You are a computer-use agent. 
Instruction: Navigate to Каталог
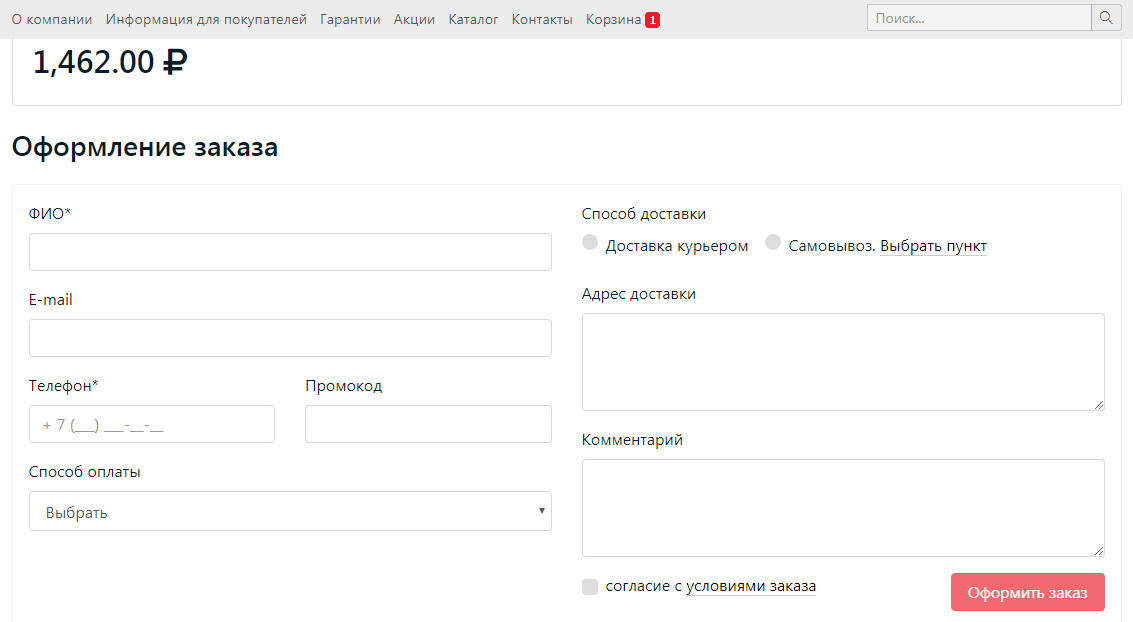click(473, 19)
